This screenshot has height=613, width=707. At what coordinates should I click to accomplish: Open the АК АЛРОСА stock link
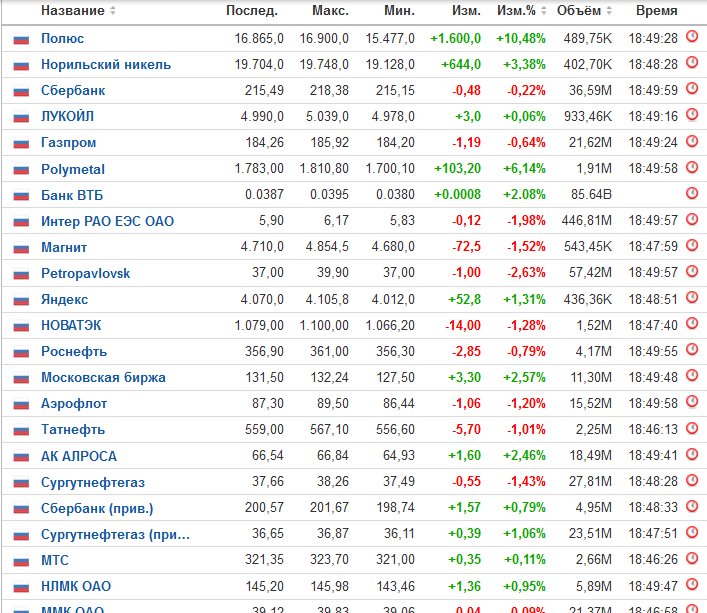(x=79, y=457)
